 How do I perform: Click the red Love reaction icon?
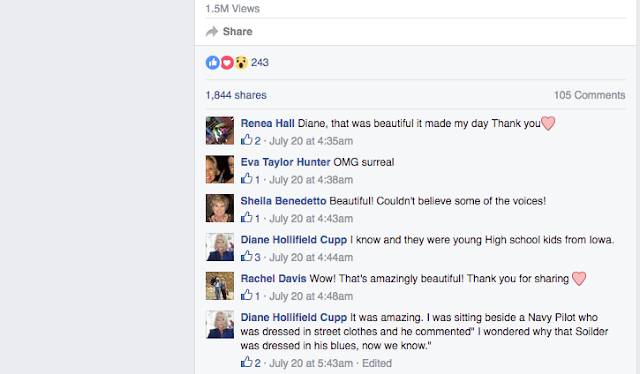227,62
